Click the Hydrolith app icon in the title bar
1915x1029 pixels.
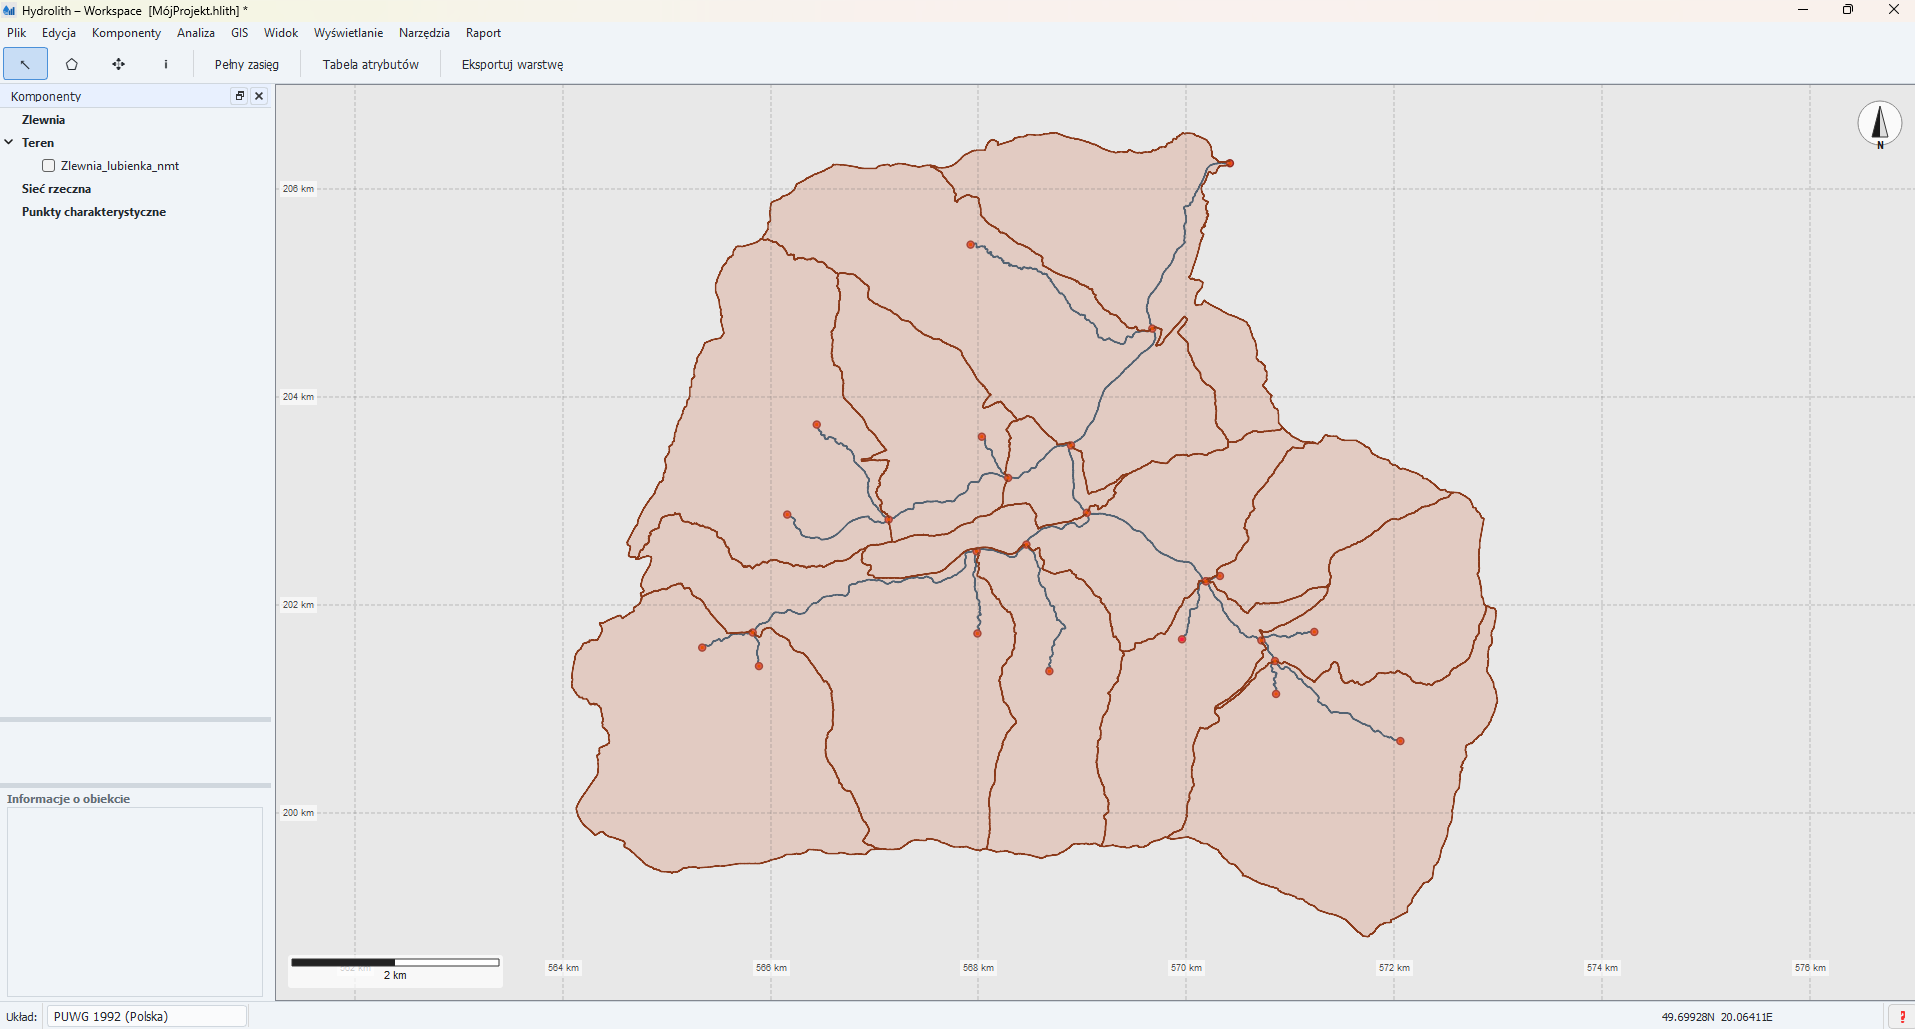[x=10, y=10]
